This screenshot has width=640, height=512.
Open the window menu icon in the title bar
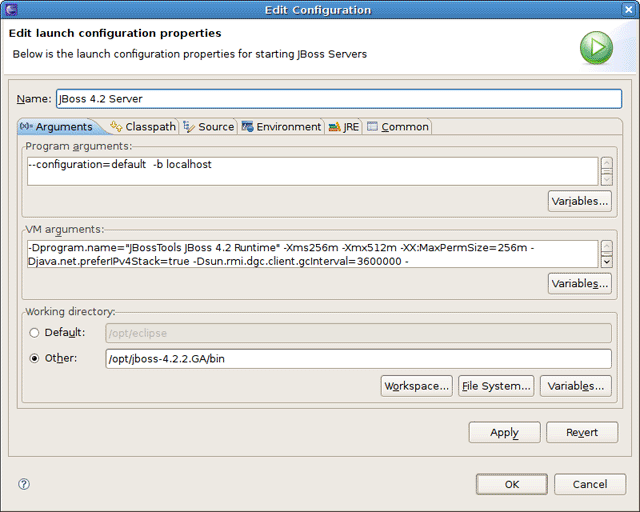13,9
